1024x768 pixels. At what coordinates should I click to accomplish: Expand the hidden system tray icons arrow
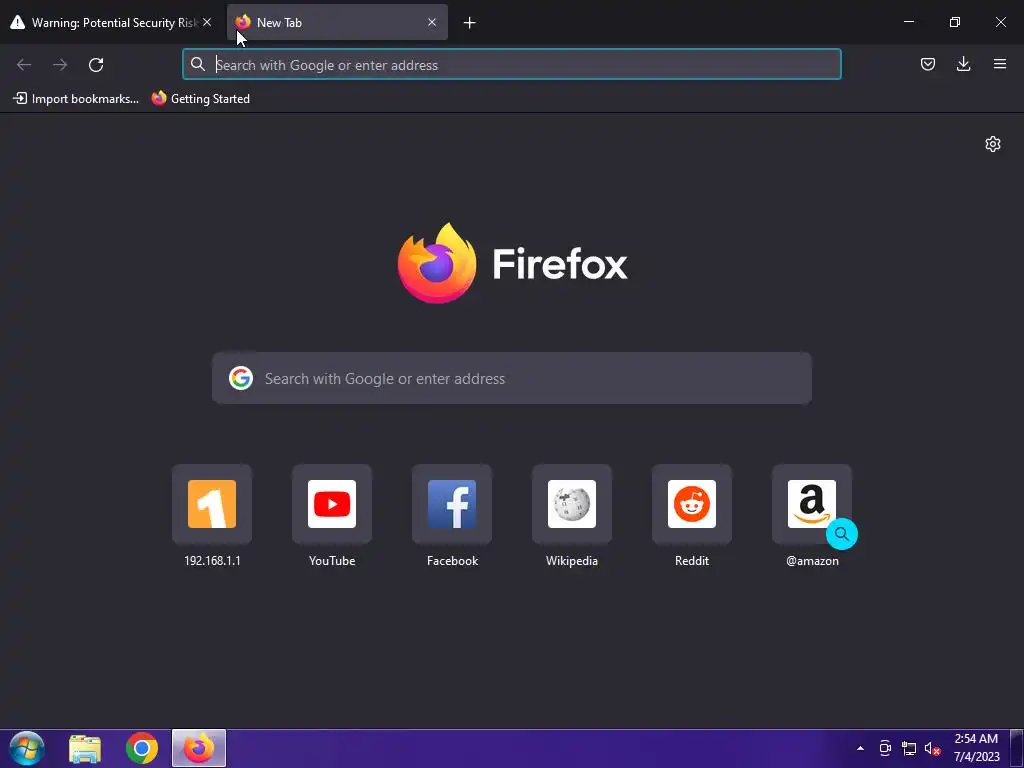click(860, 748)
